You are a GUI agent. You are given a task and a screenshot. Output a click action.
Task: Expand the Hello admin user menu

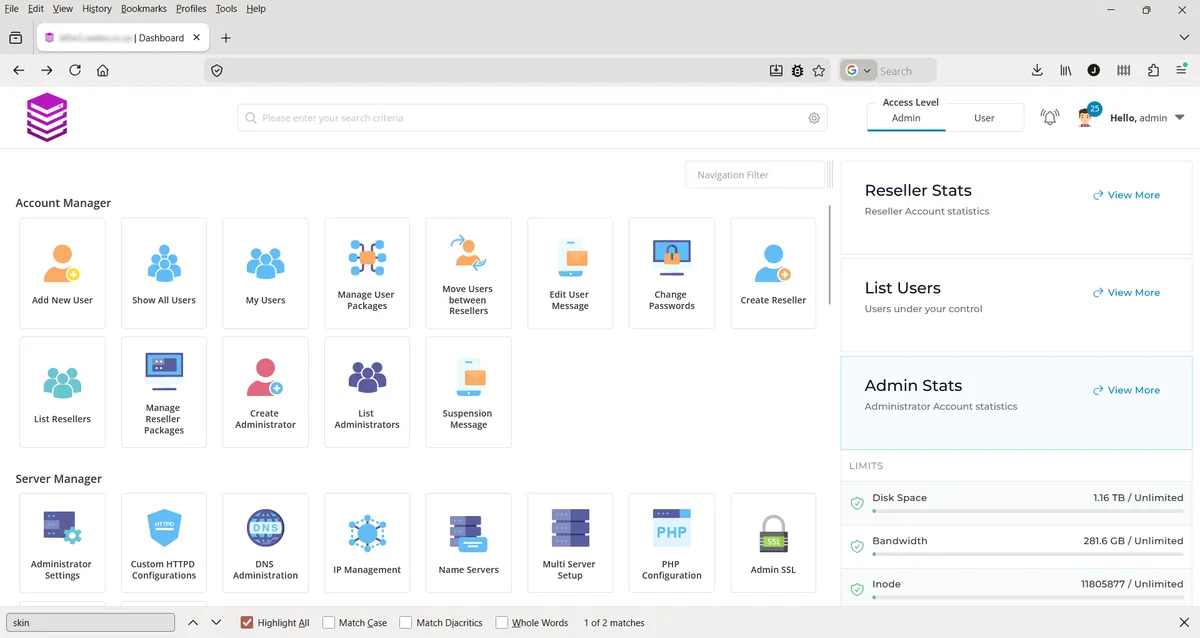[1147, 118]
